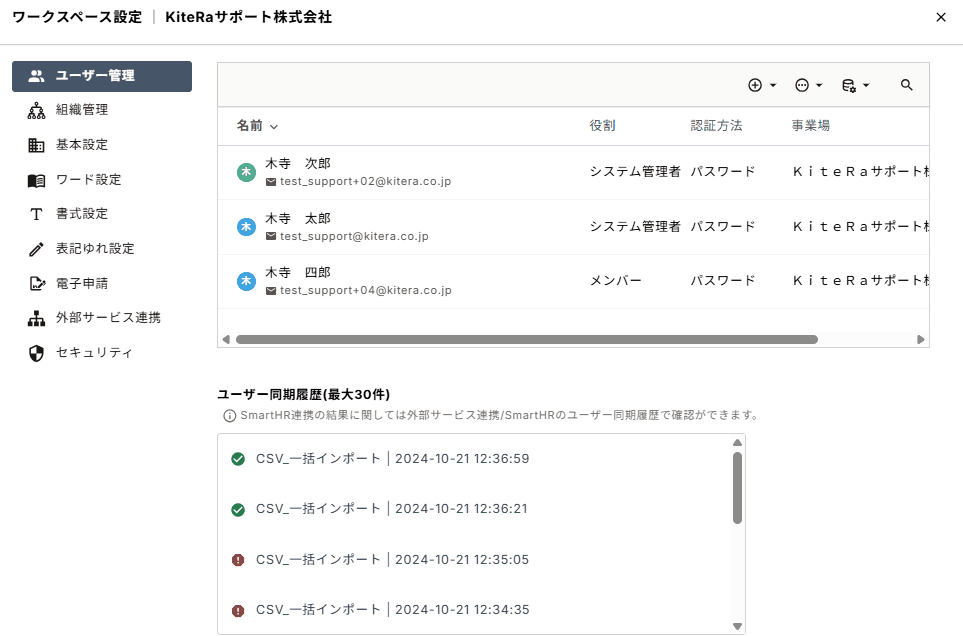963x636 pixels.
Task: Click the sync history scroll up arrow
Action: click(738, 443)
